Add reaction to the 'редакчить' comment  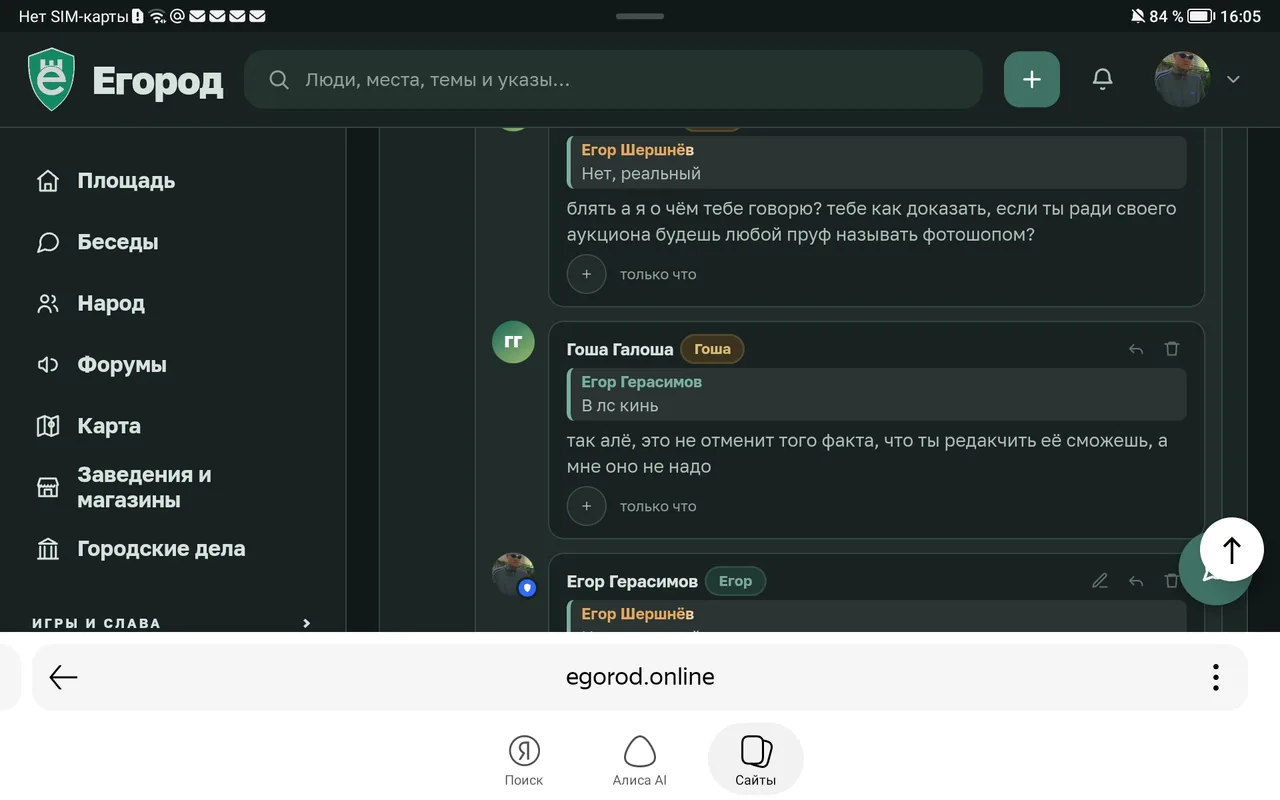[587, 506]
